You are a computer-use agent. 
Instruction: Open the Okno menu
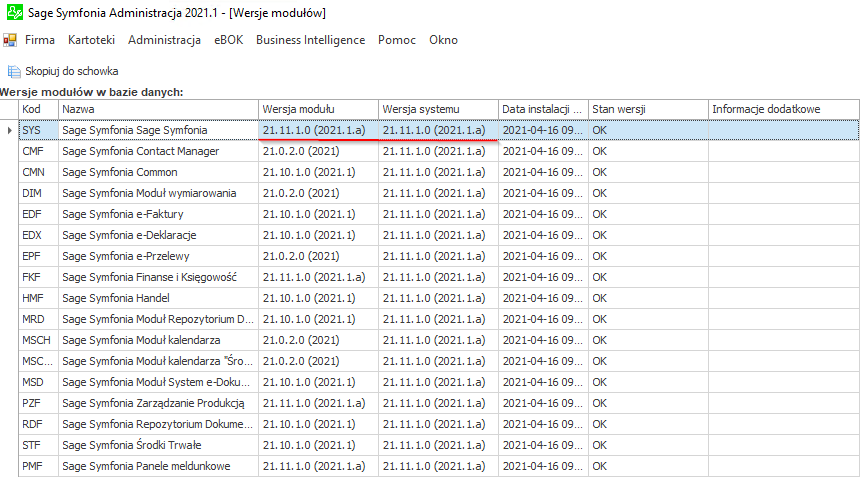coord(443,40)
